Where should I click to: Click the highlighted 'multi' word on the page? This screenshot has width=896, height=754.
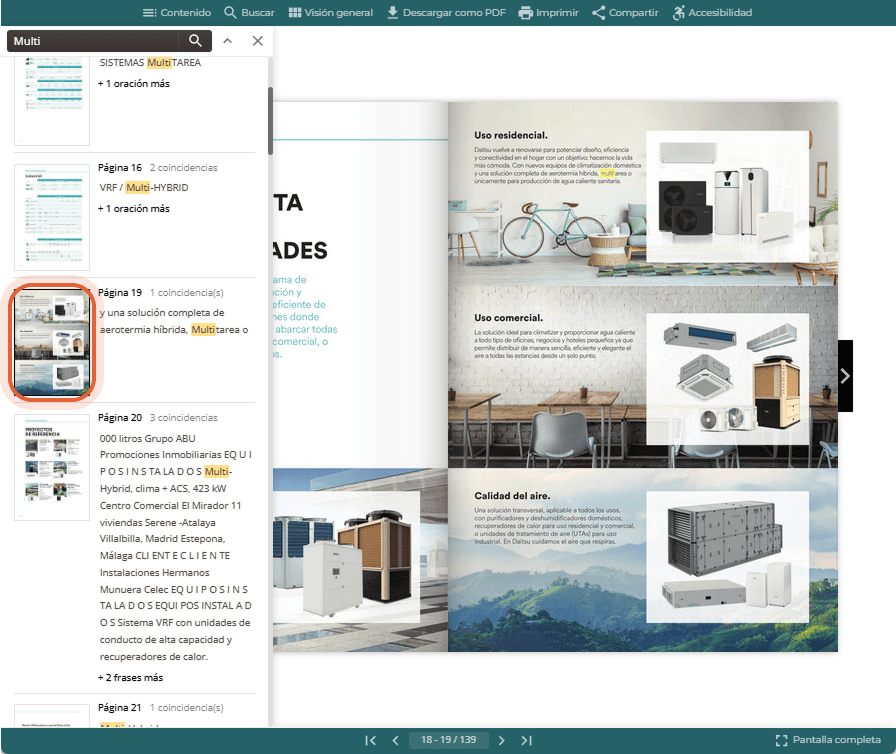607,173
